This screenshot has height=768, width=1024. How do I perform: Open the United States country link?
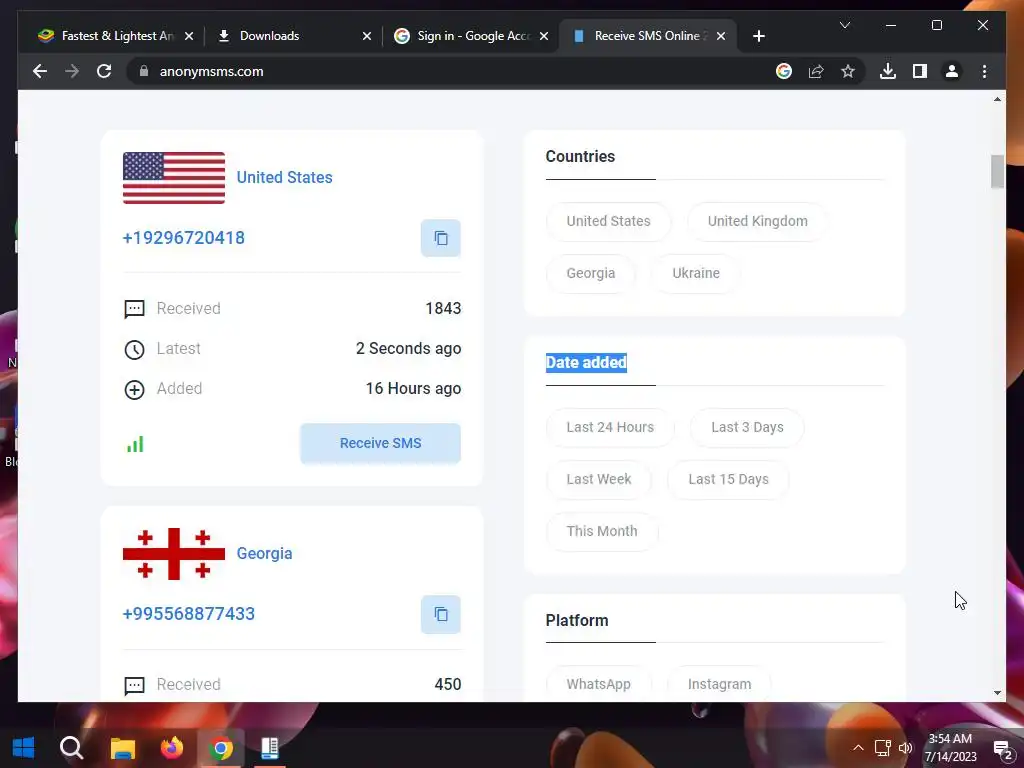pyautogui.click(x=284, y=178)
